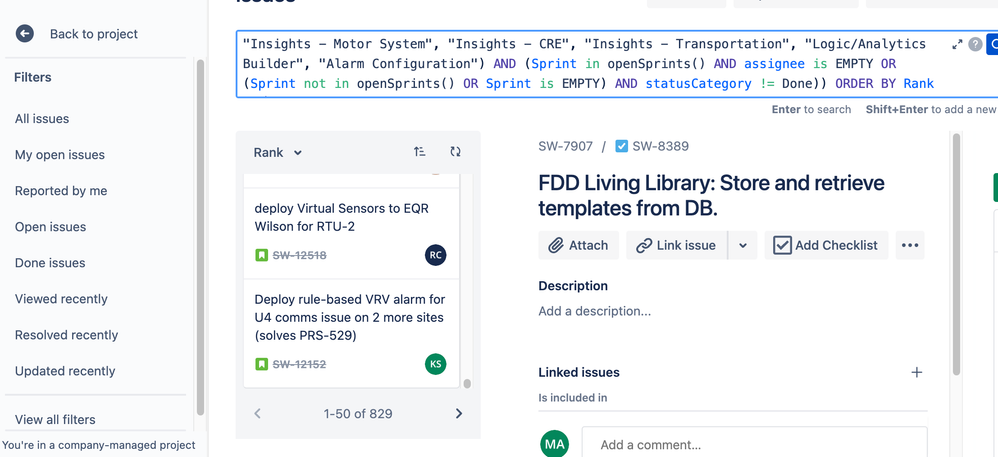Select deploy Virtual Sensors to EQR Wilson card
Image resolution: width=998 pixels, height=457 pixels.
coord(351,234)
